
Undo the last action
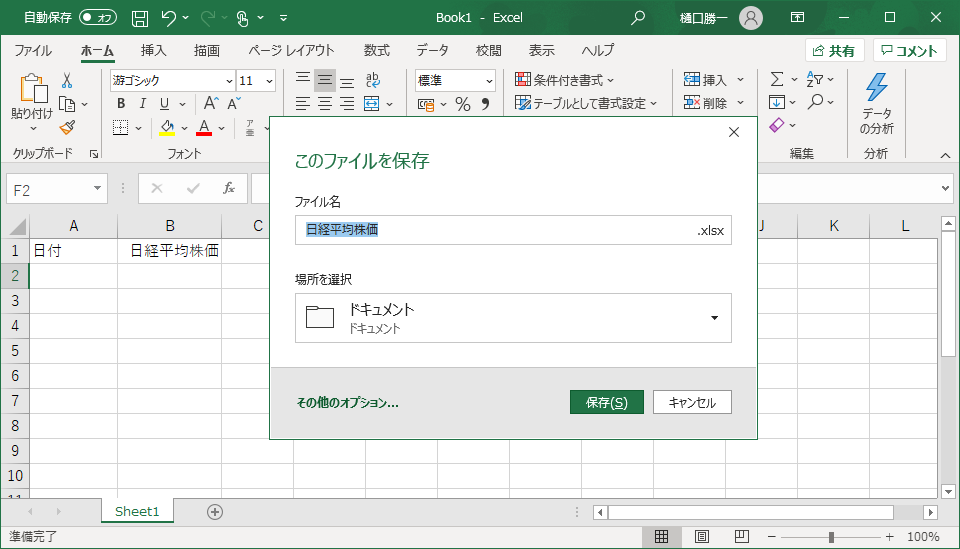(x=169, y=18)
